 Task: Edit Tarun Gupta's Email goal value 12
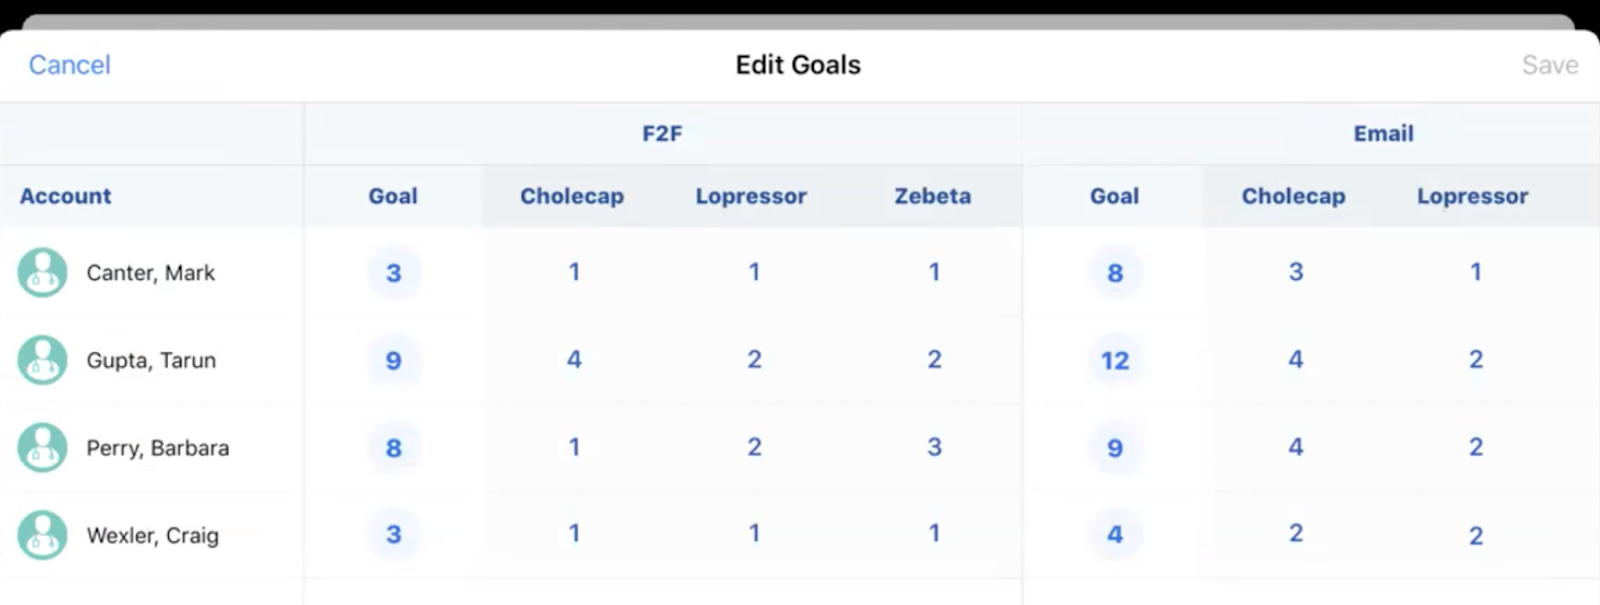1114,360
